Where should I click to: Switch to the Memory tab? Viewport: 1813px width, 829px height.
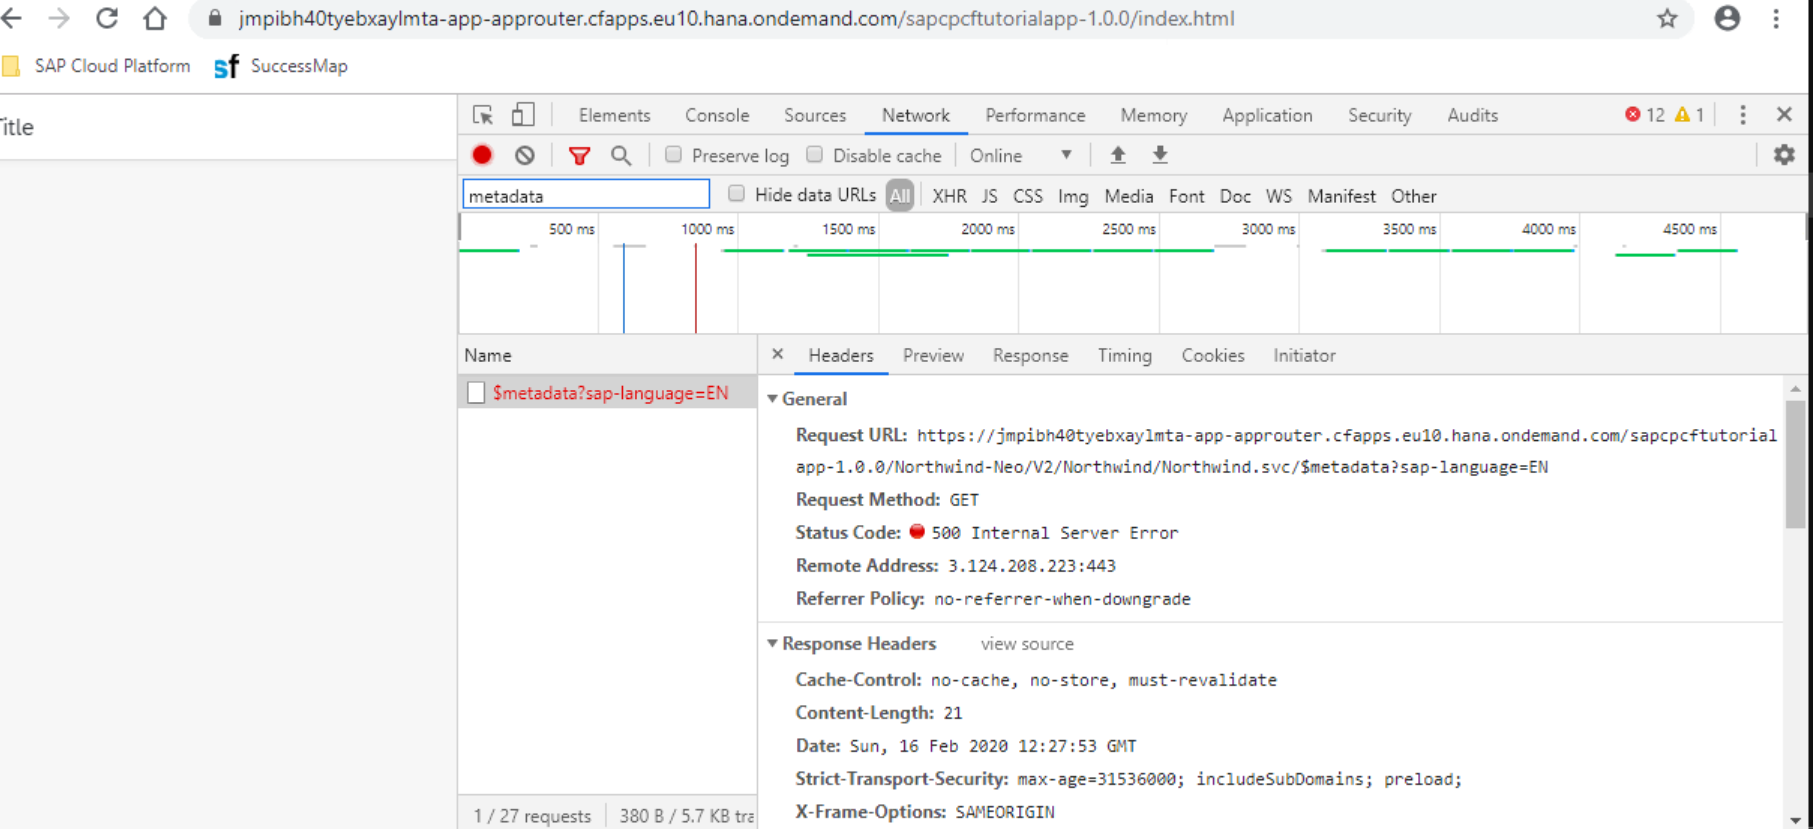(x=1154, y=115)
